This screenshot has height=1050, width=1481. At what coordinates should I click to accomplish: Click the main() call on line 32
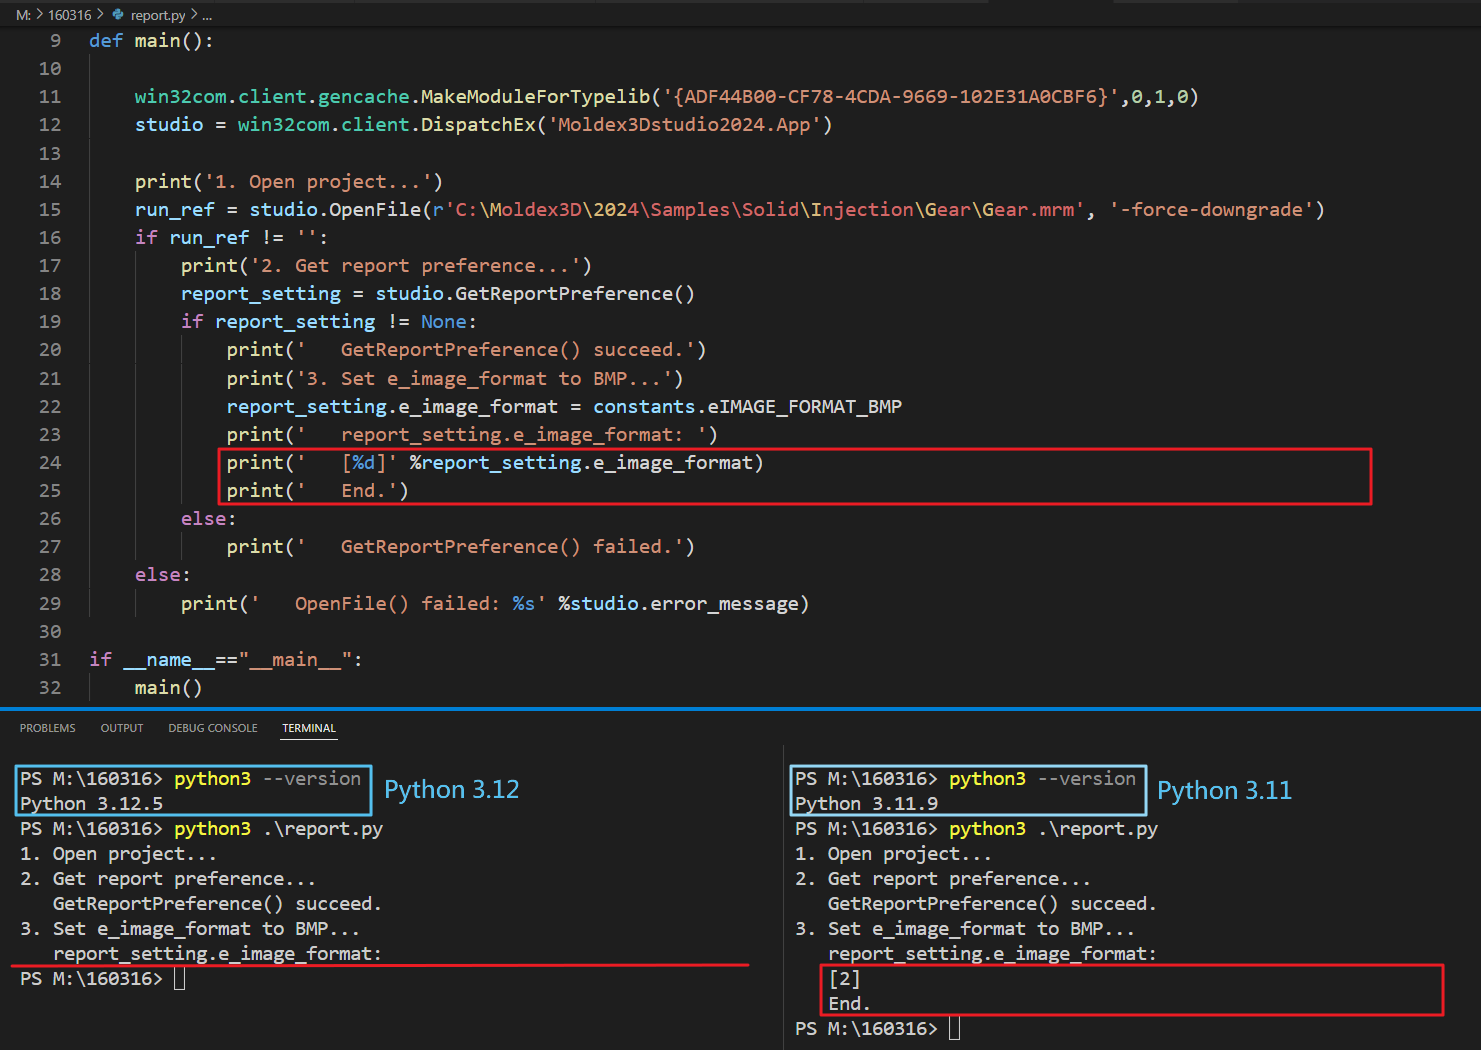(166, 687)
